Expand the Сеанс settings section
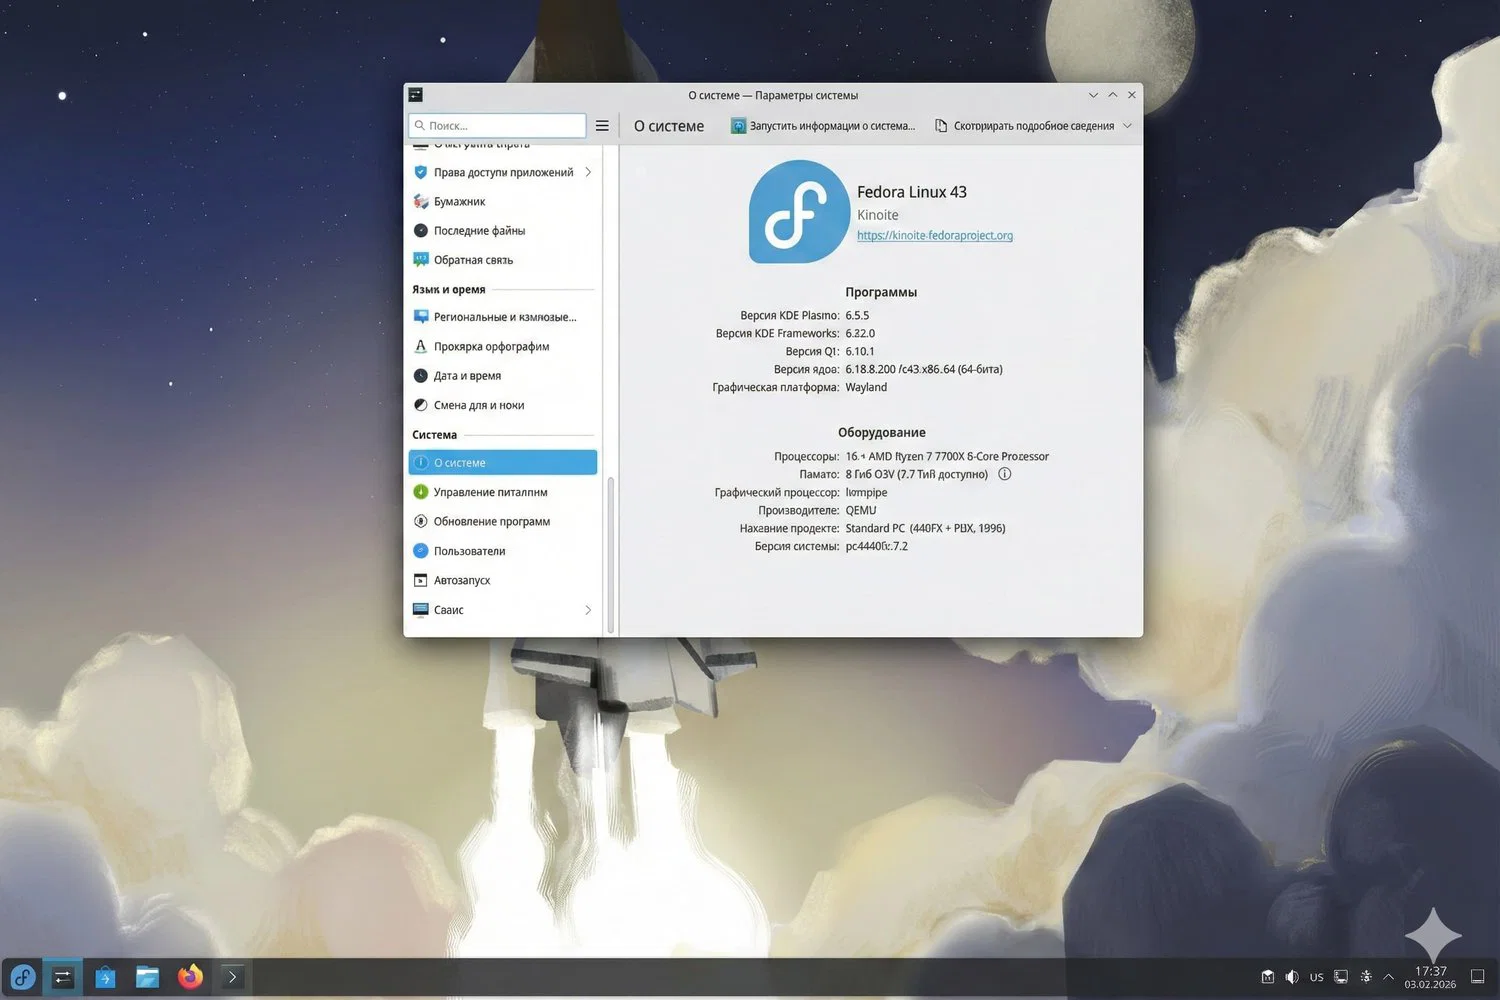The width and height of the screenshot is (1500, 1000). coord(588,610)
